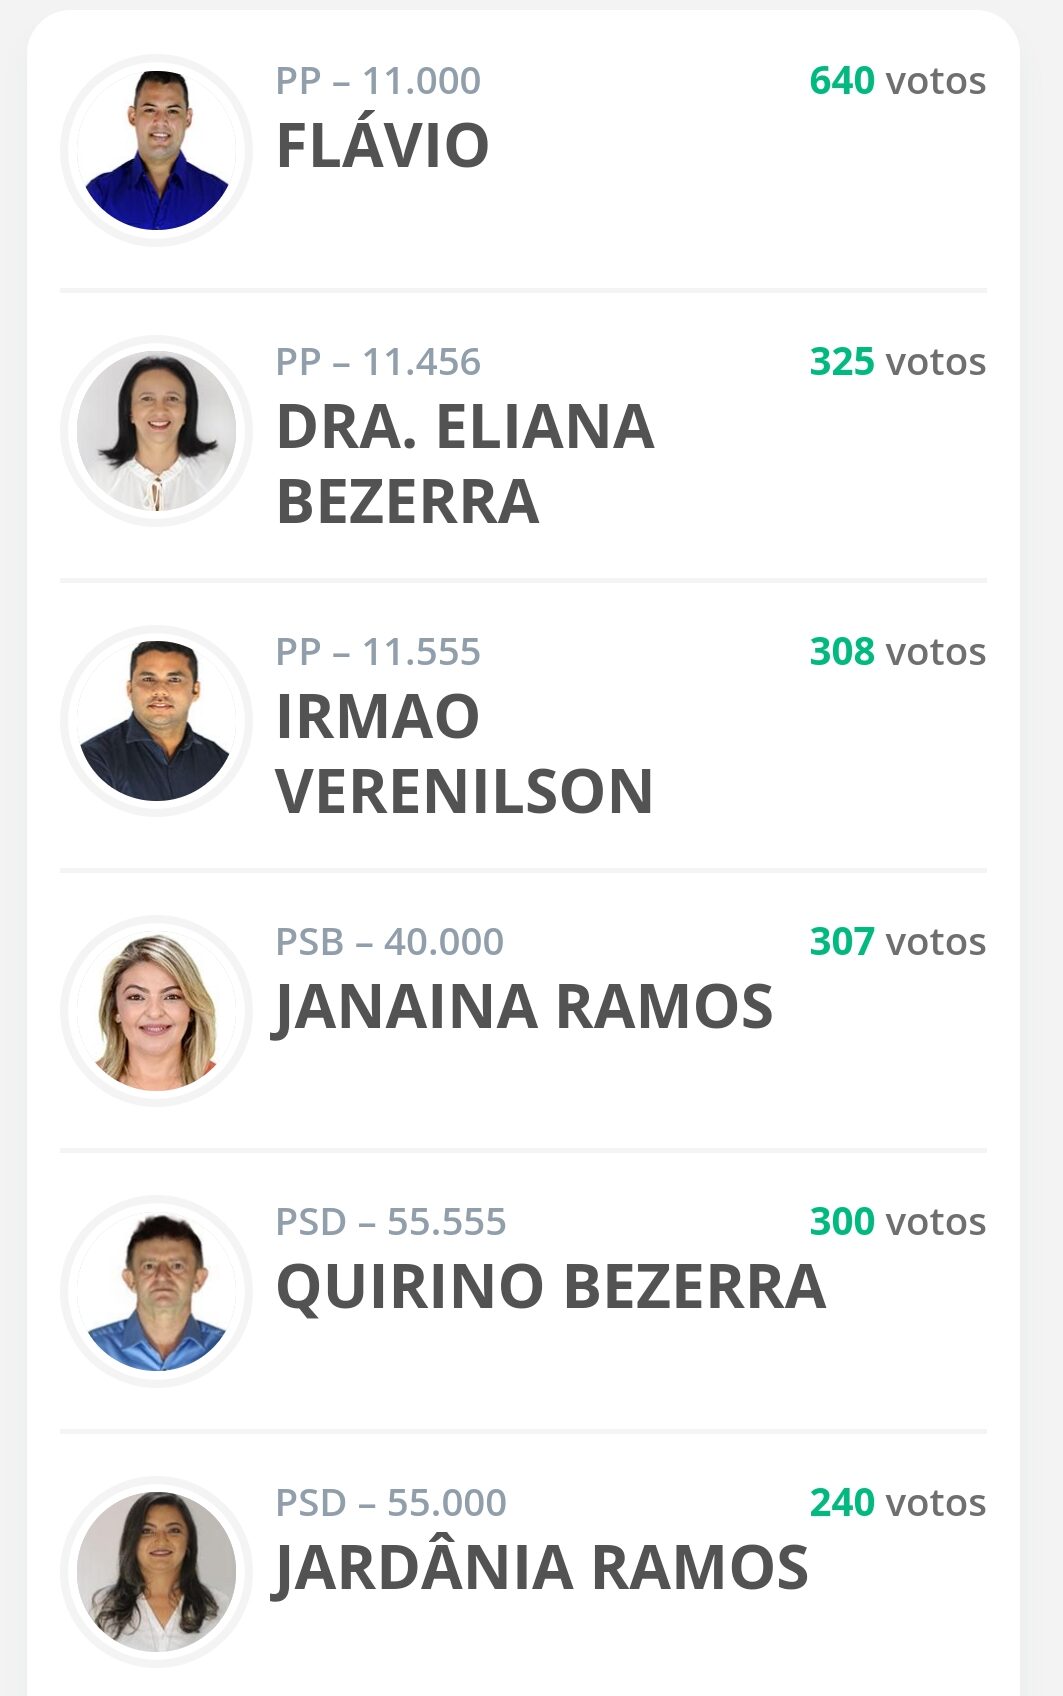
Task: Open Jardânia Ramos's candidate photo
Action: point(156,1572)
